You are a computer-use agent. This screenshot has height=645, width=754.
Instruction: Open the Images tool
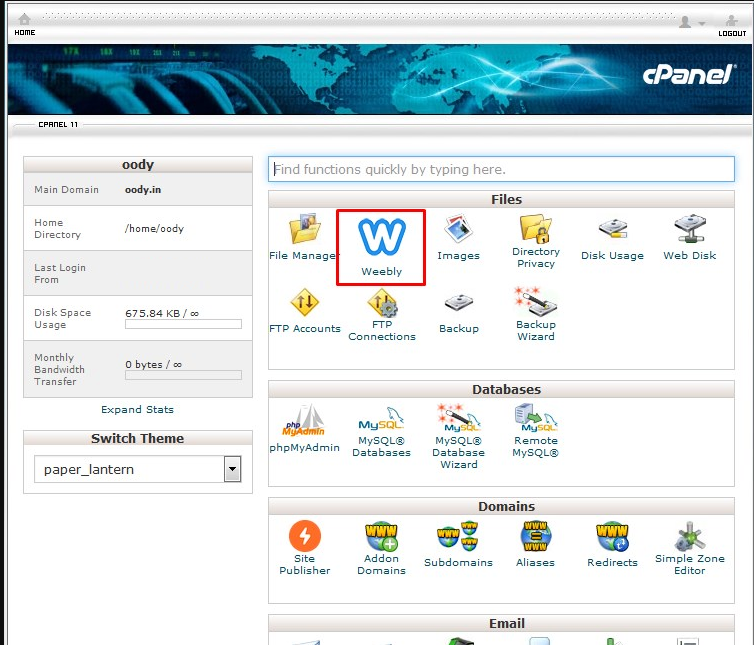459,228
